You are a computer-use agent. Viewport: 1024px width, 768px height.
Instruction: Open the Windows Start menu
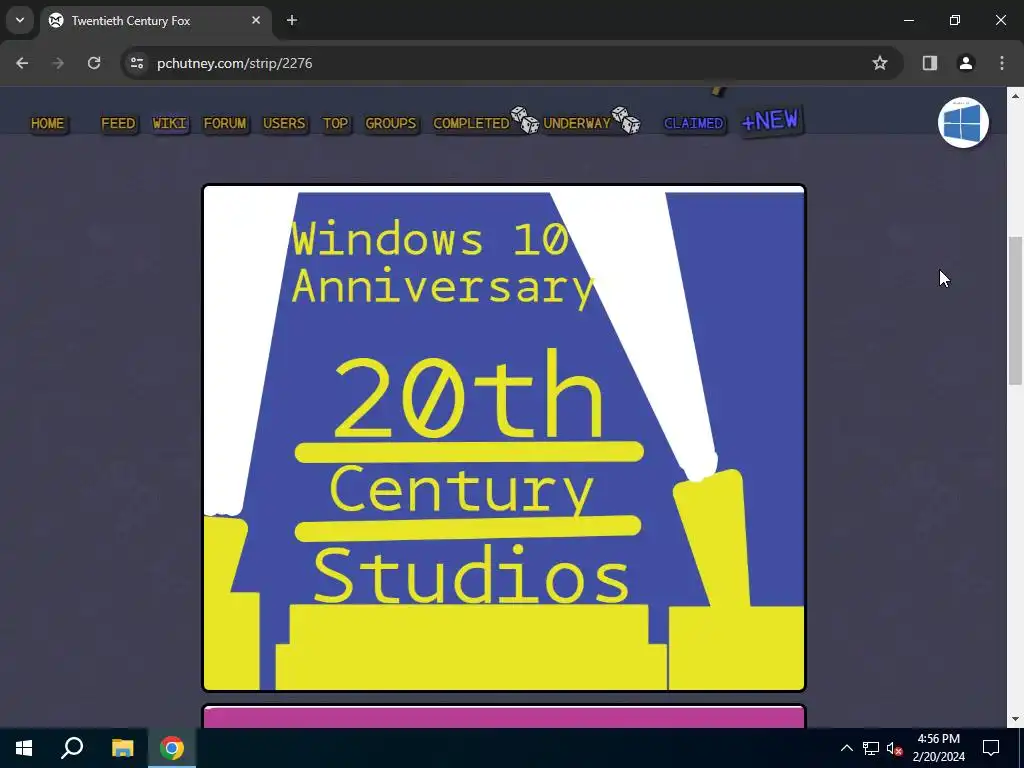click(x=24, y=748)
